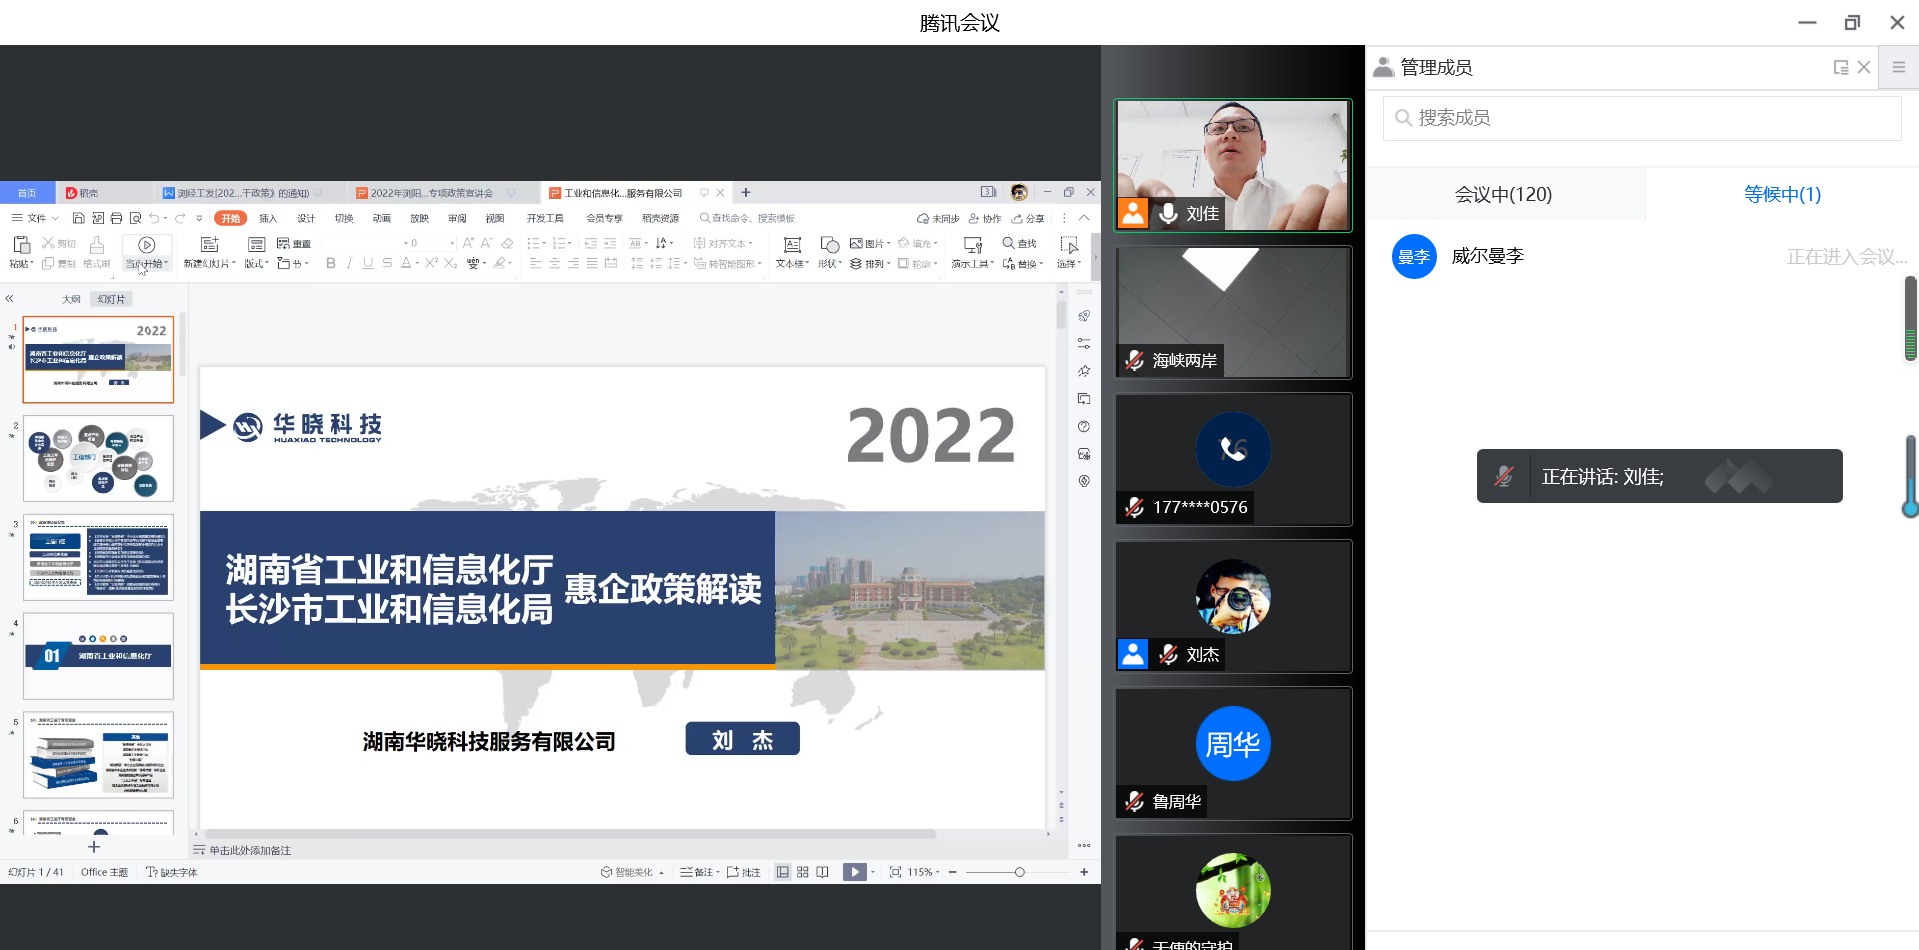Click the zoom out minus button
The image size is (1919, 950).
[953, 872]
